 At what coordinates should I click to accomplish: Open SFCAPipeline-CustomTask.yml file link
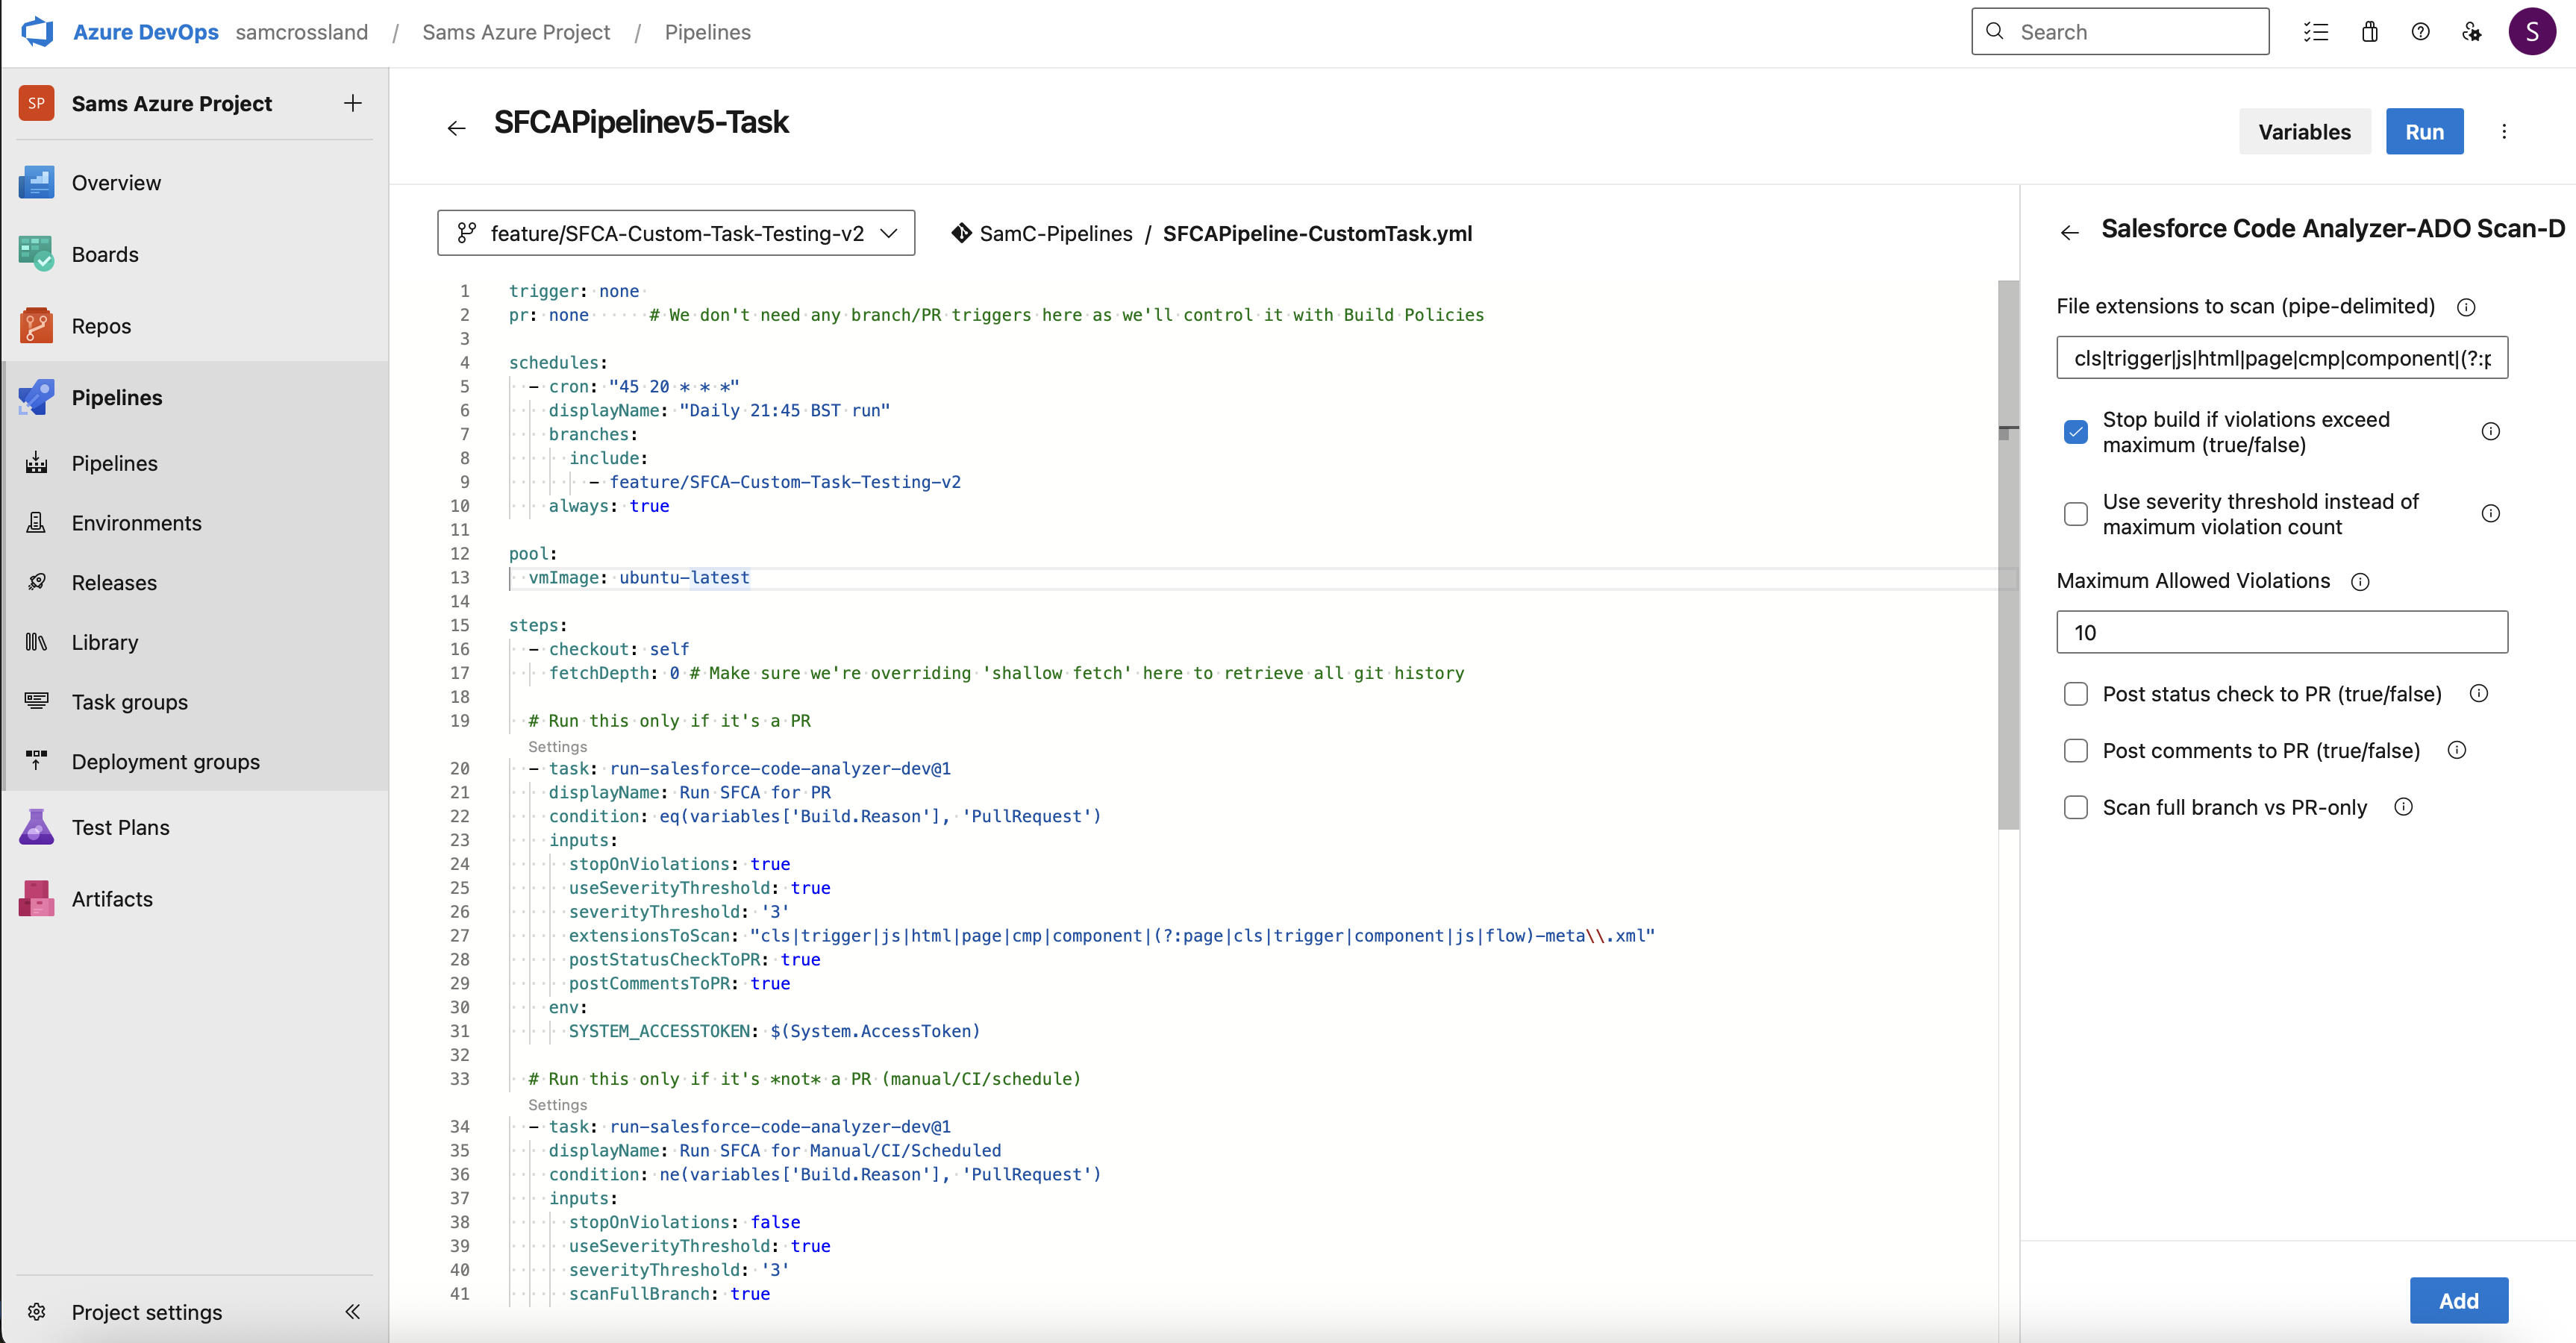pyautogui.click(x=1316, y=233)
